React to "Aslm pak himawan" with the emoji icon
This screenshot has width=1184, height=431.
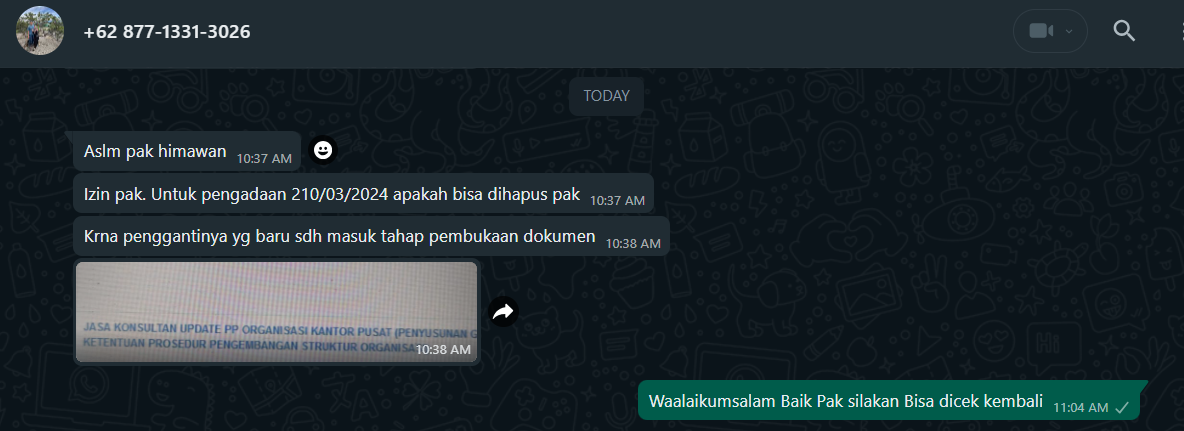[x=323, y=150]
